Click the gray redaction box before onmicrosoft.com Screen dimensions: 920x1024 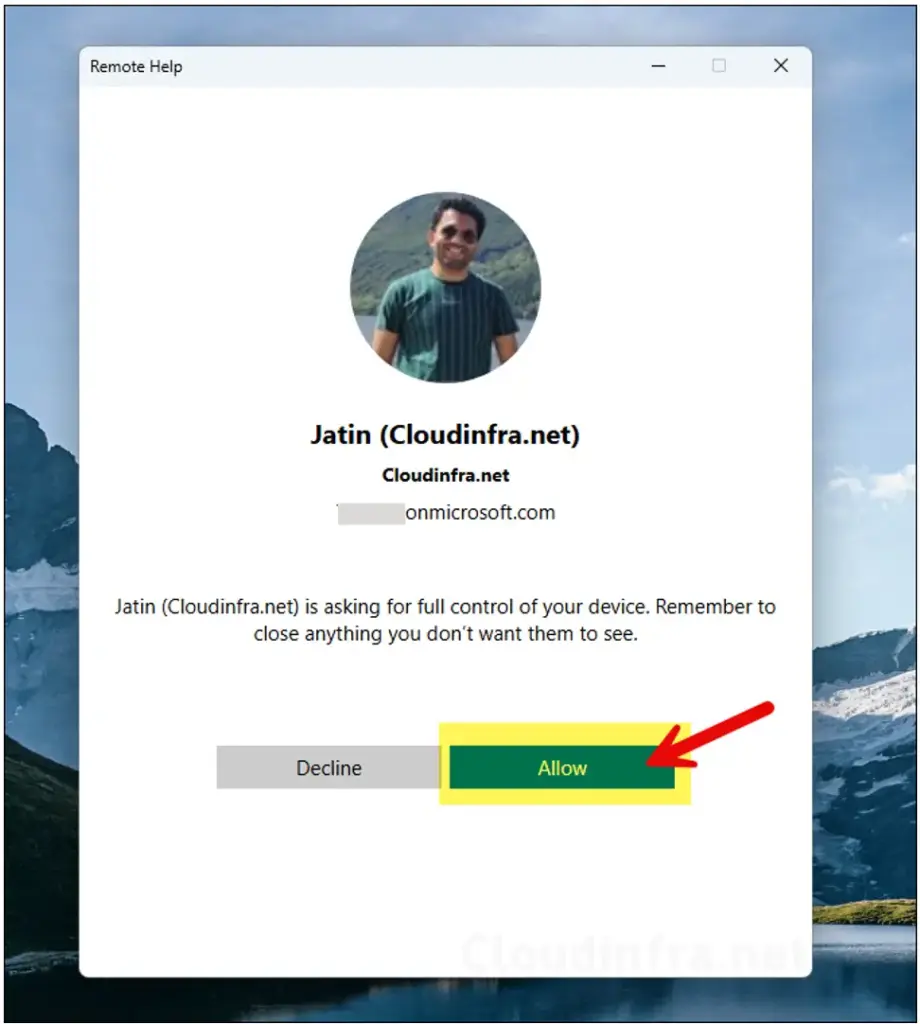tap(371, 513)
